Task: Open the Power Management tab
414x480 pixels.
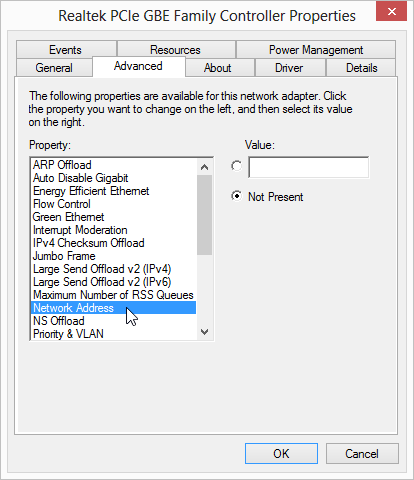Action: (316, 50)
